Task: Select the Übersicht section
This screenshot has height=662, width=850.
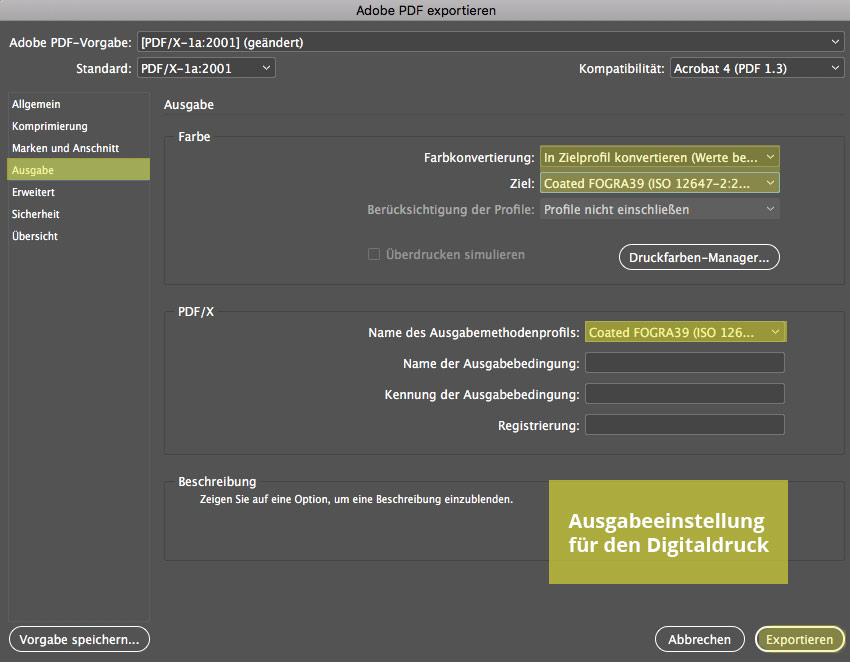Action: [x=79, y=236]
